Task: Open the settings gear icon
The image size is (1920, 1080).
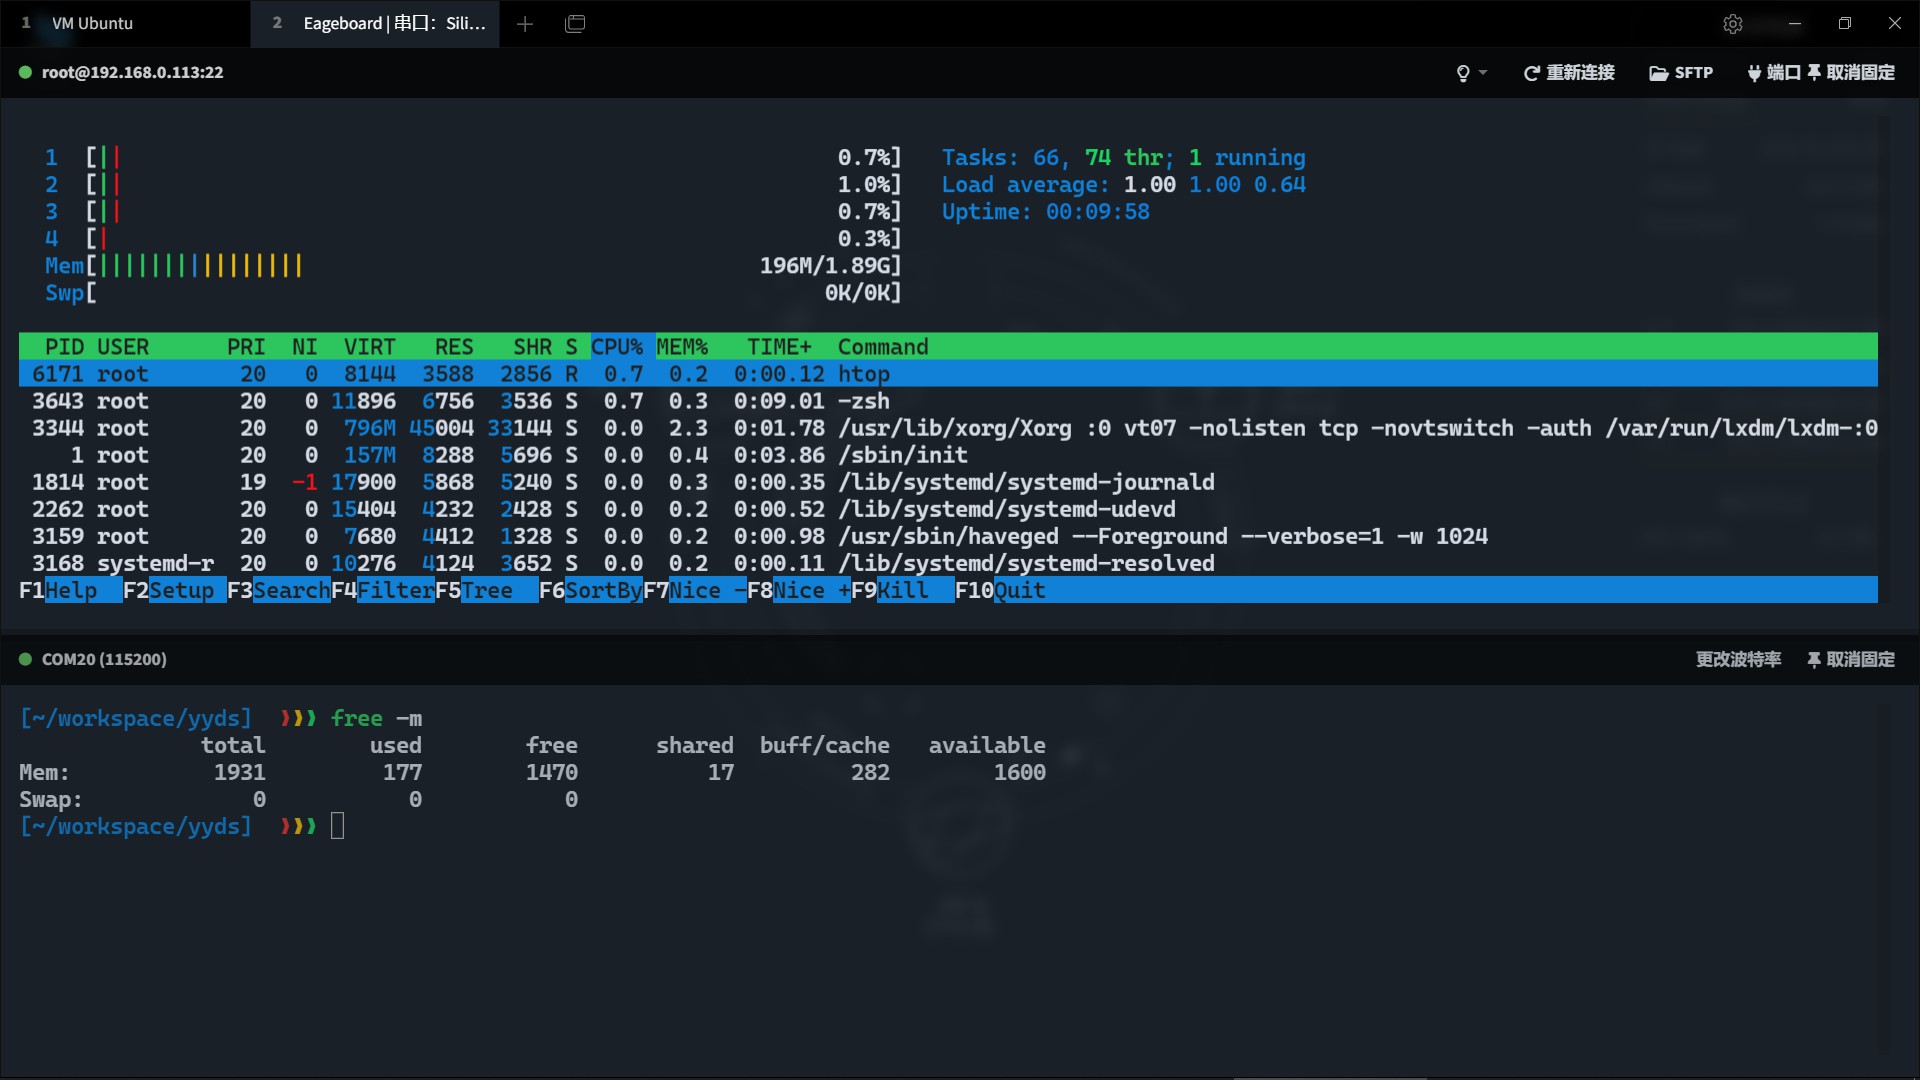Action: point(1733,24)
